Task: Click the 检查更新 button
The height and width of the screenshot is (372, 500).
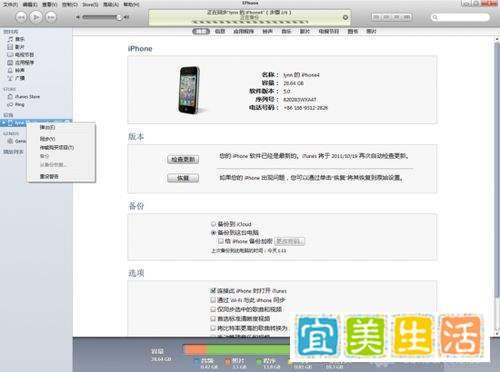Action: (x=183, y=159)
